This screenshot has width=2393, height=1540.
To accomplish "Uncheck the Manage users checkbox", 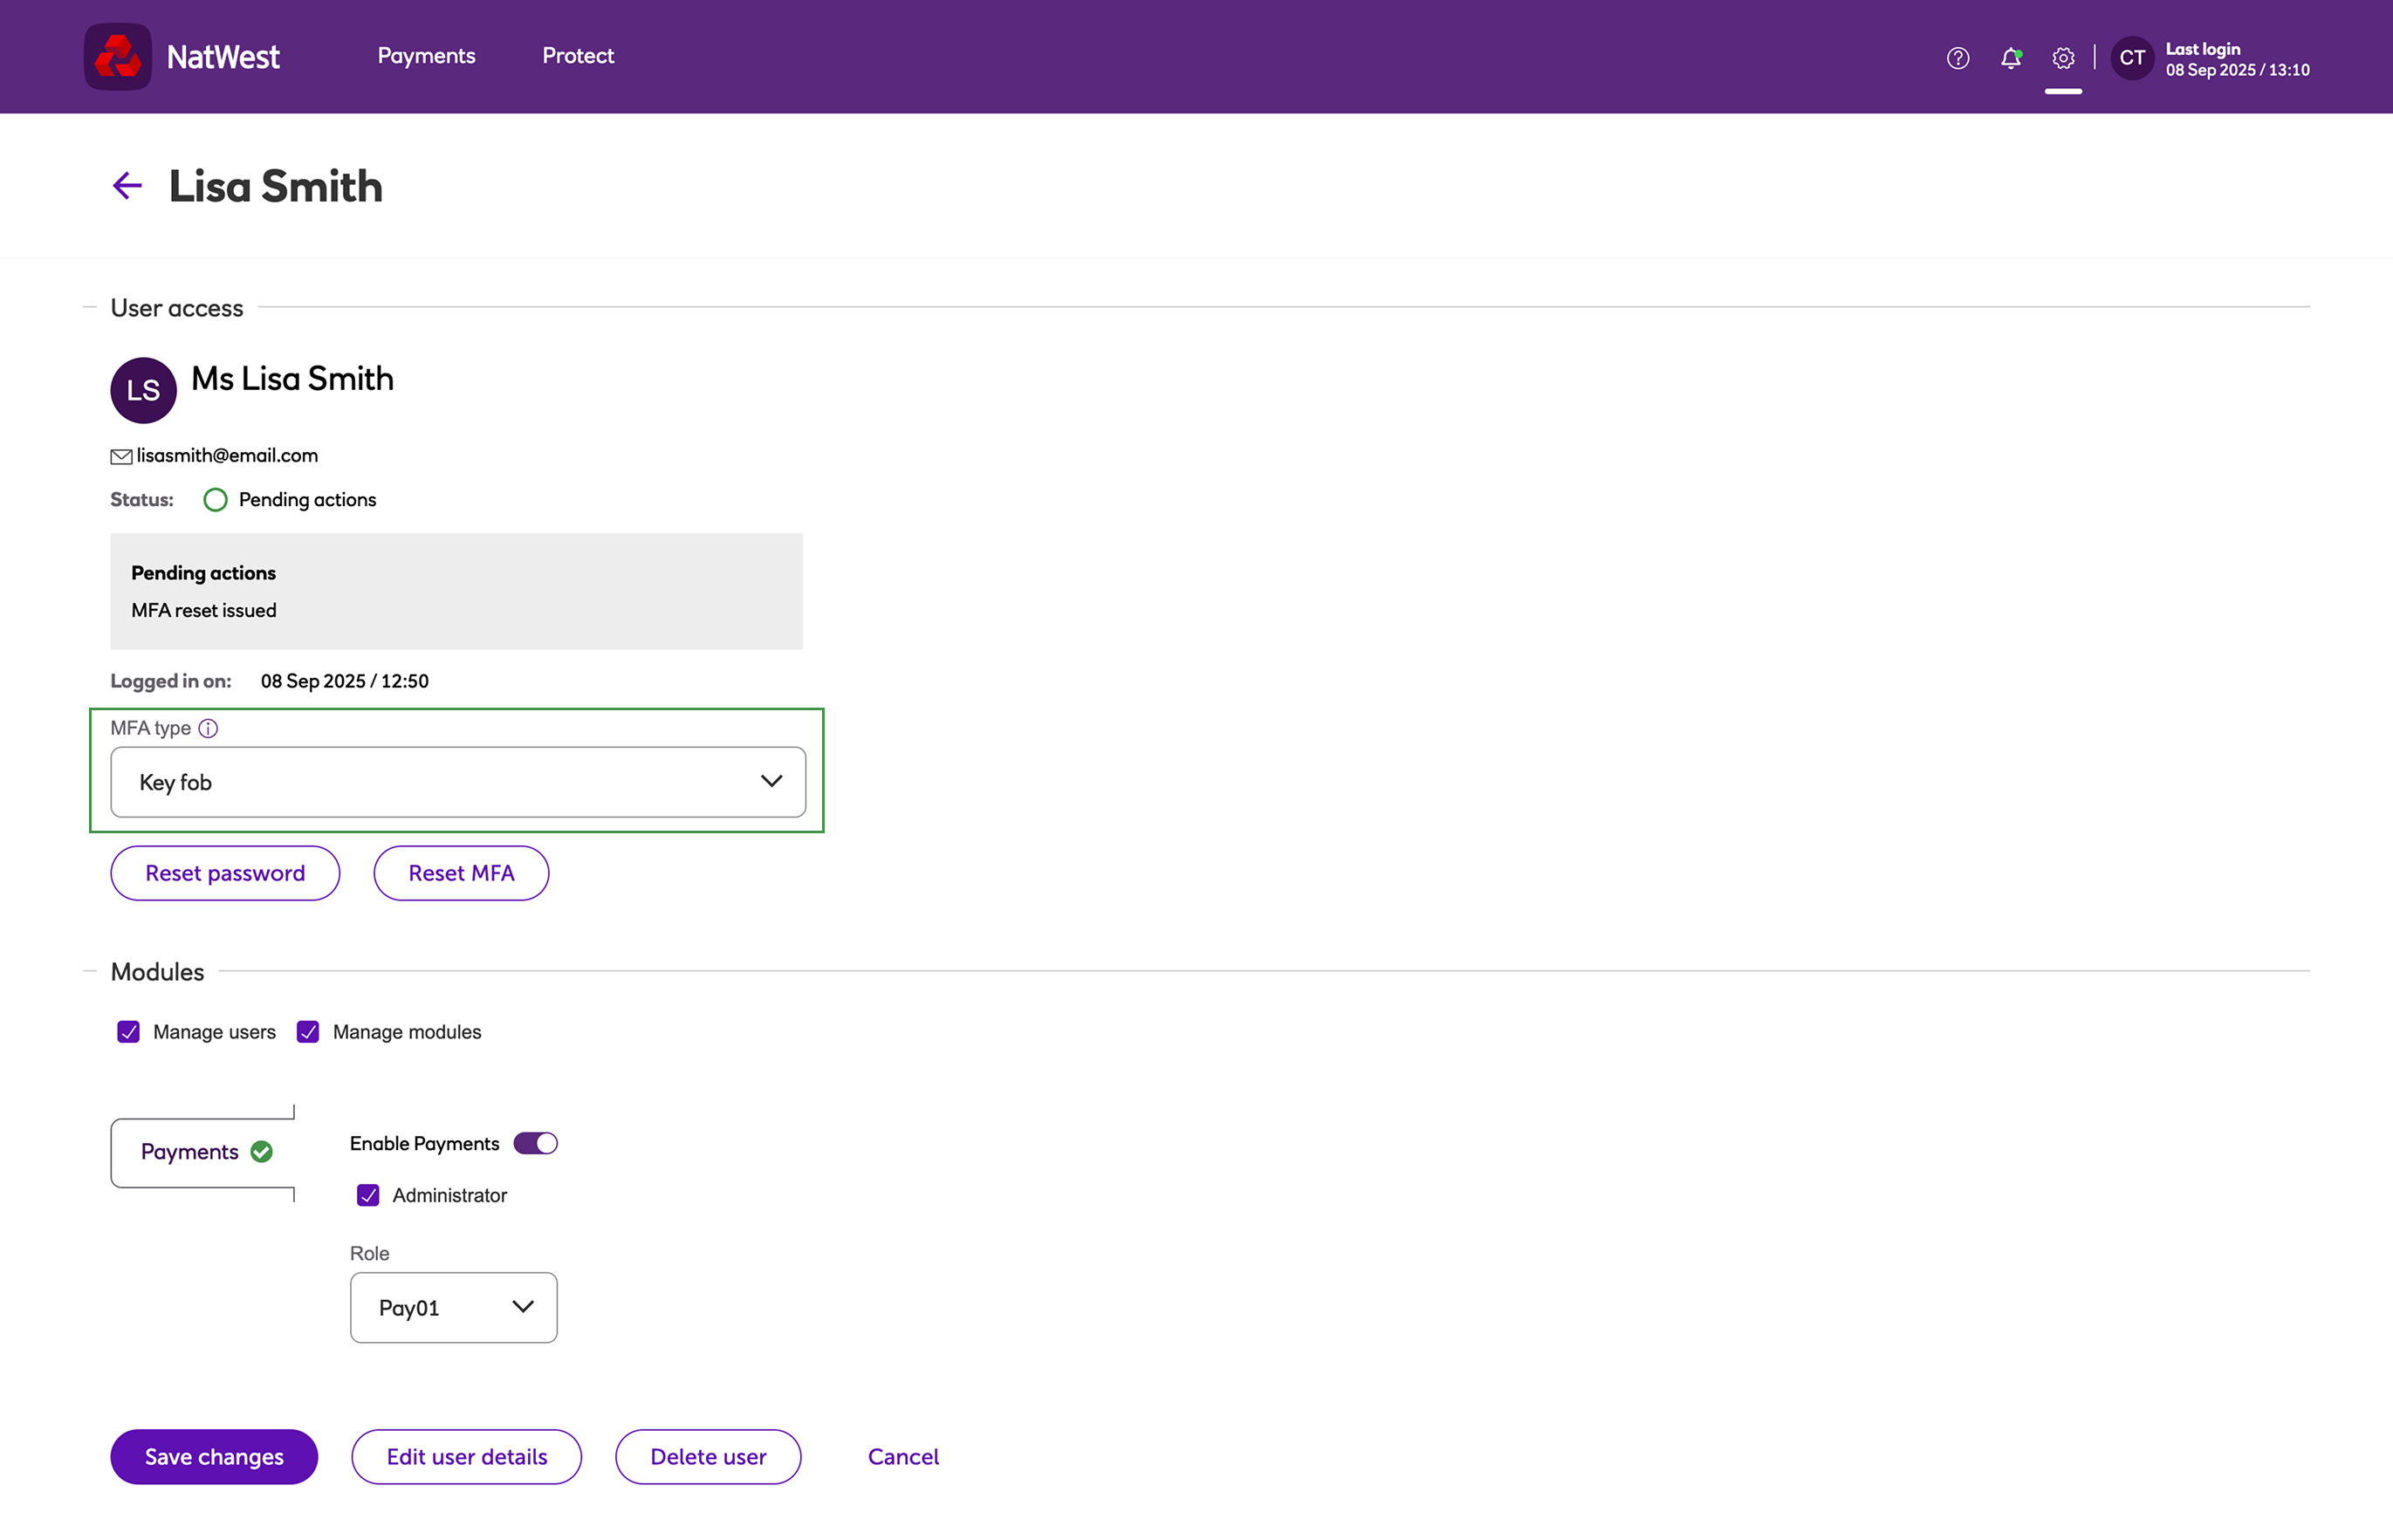I will click(x=128, y=1032).
